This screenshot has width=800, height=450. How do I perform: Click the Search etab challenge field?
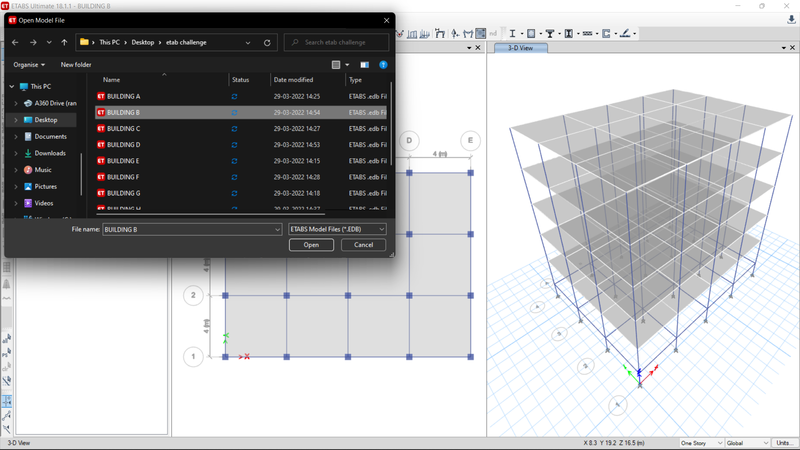pos(337,42)
